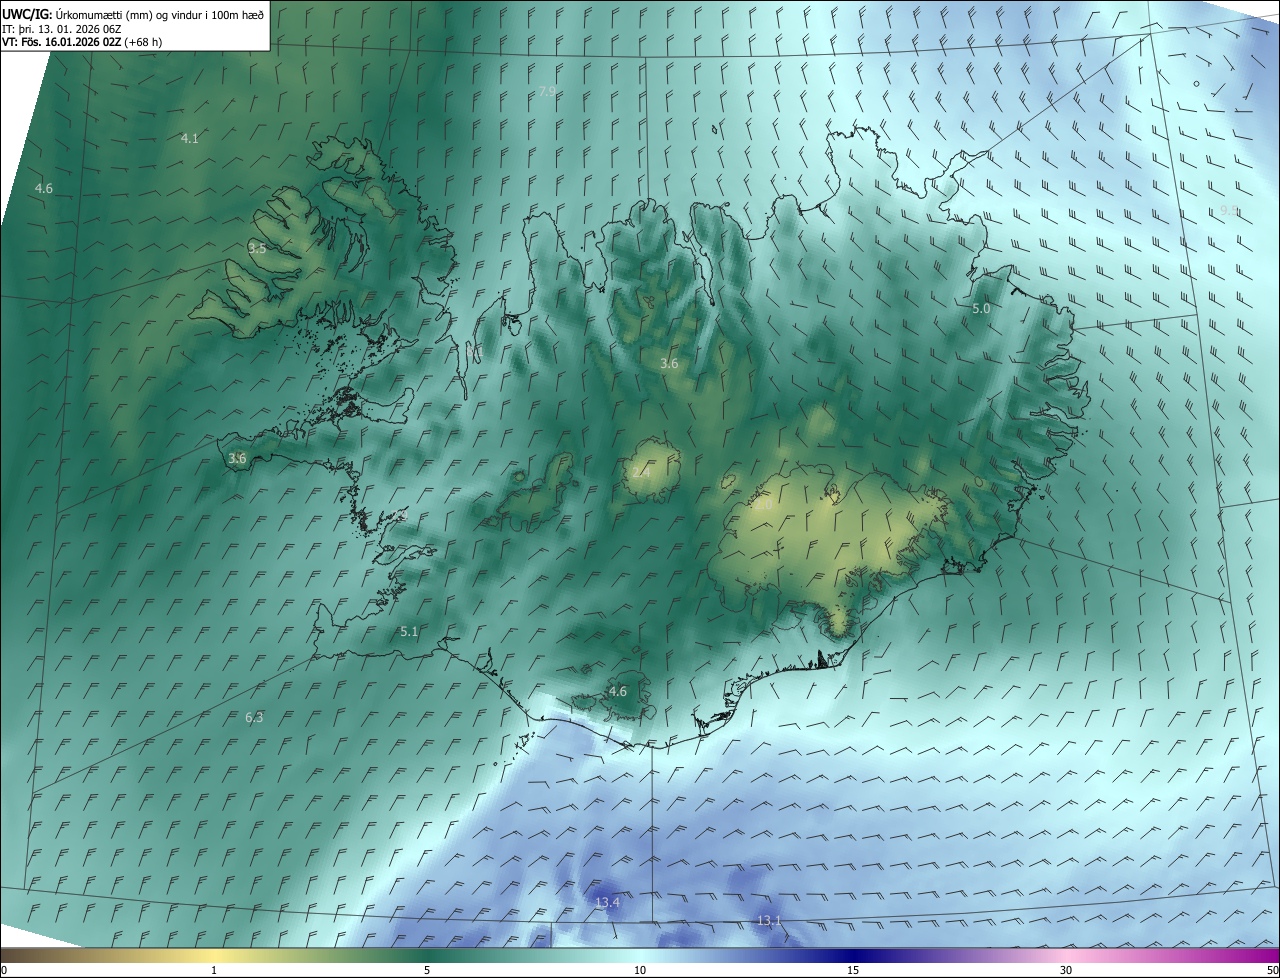Click the 4.6 value on Mýrdalsjökull glacier
This screenshot has width=1280, height=978.
tap(618, 691)
